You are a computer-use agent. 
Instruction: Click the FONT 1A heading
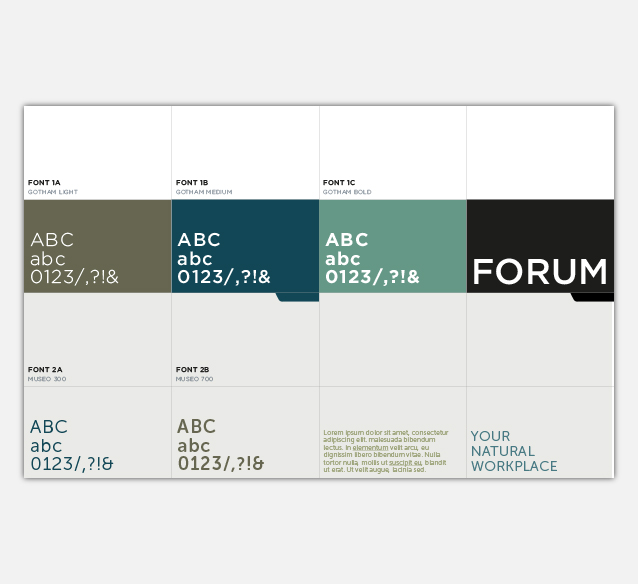tap(44, 182)
